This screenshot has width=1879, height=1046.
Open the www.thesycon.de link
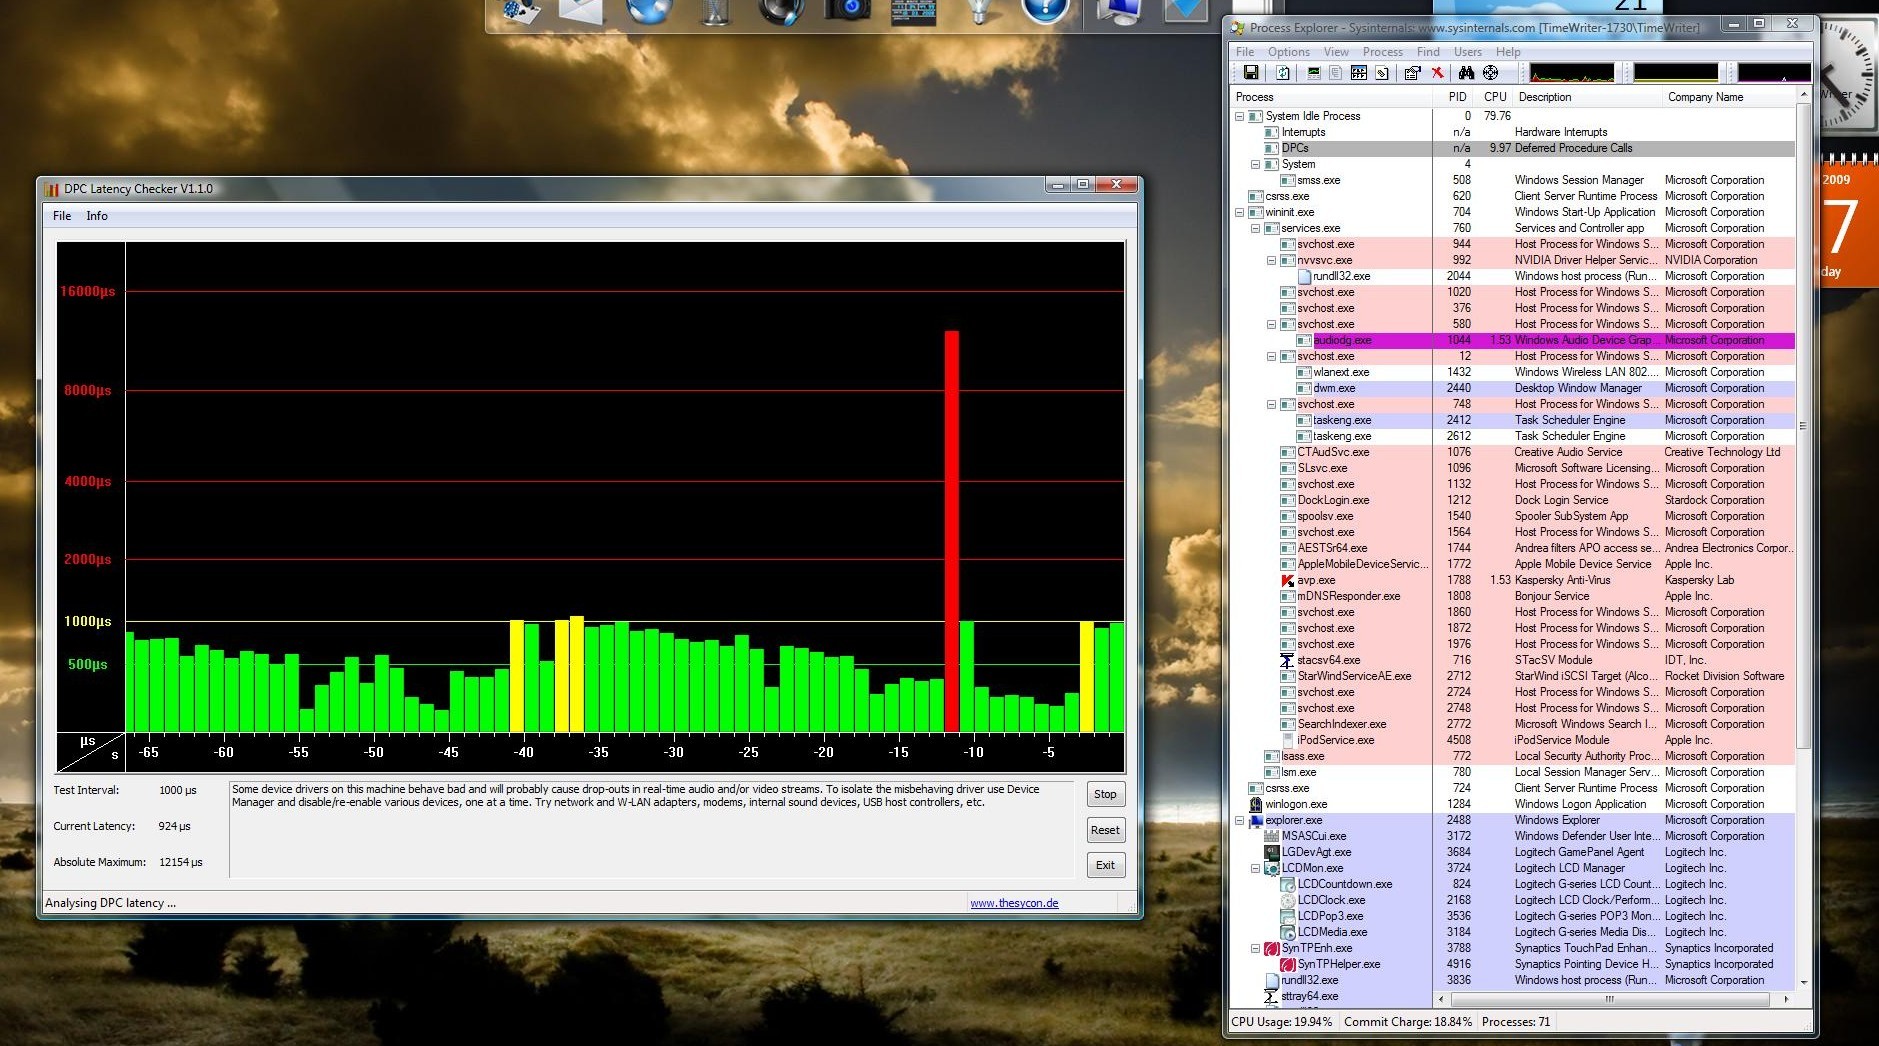tap(1014, 903)
